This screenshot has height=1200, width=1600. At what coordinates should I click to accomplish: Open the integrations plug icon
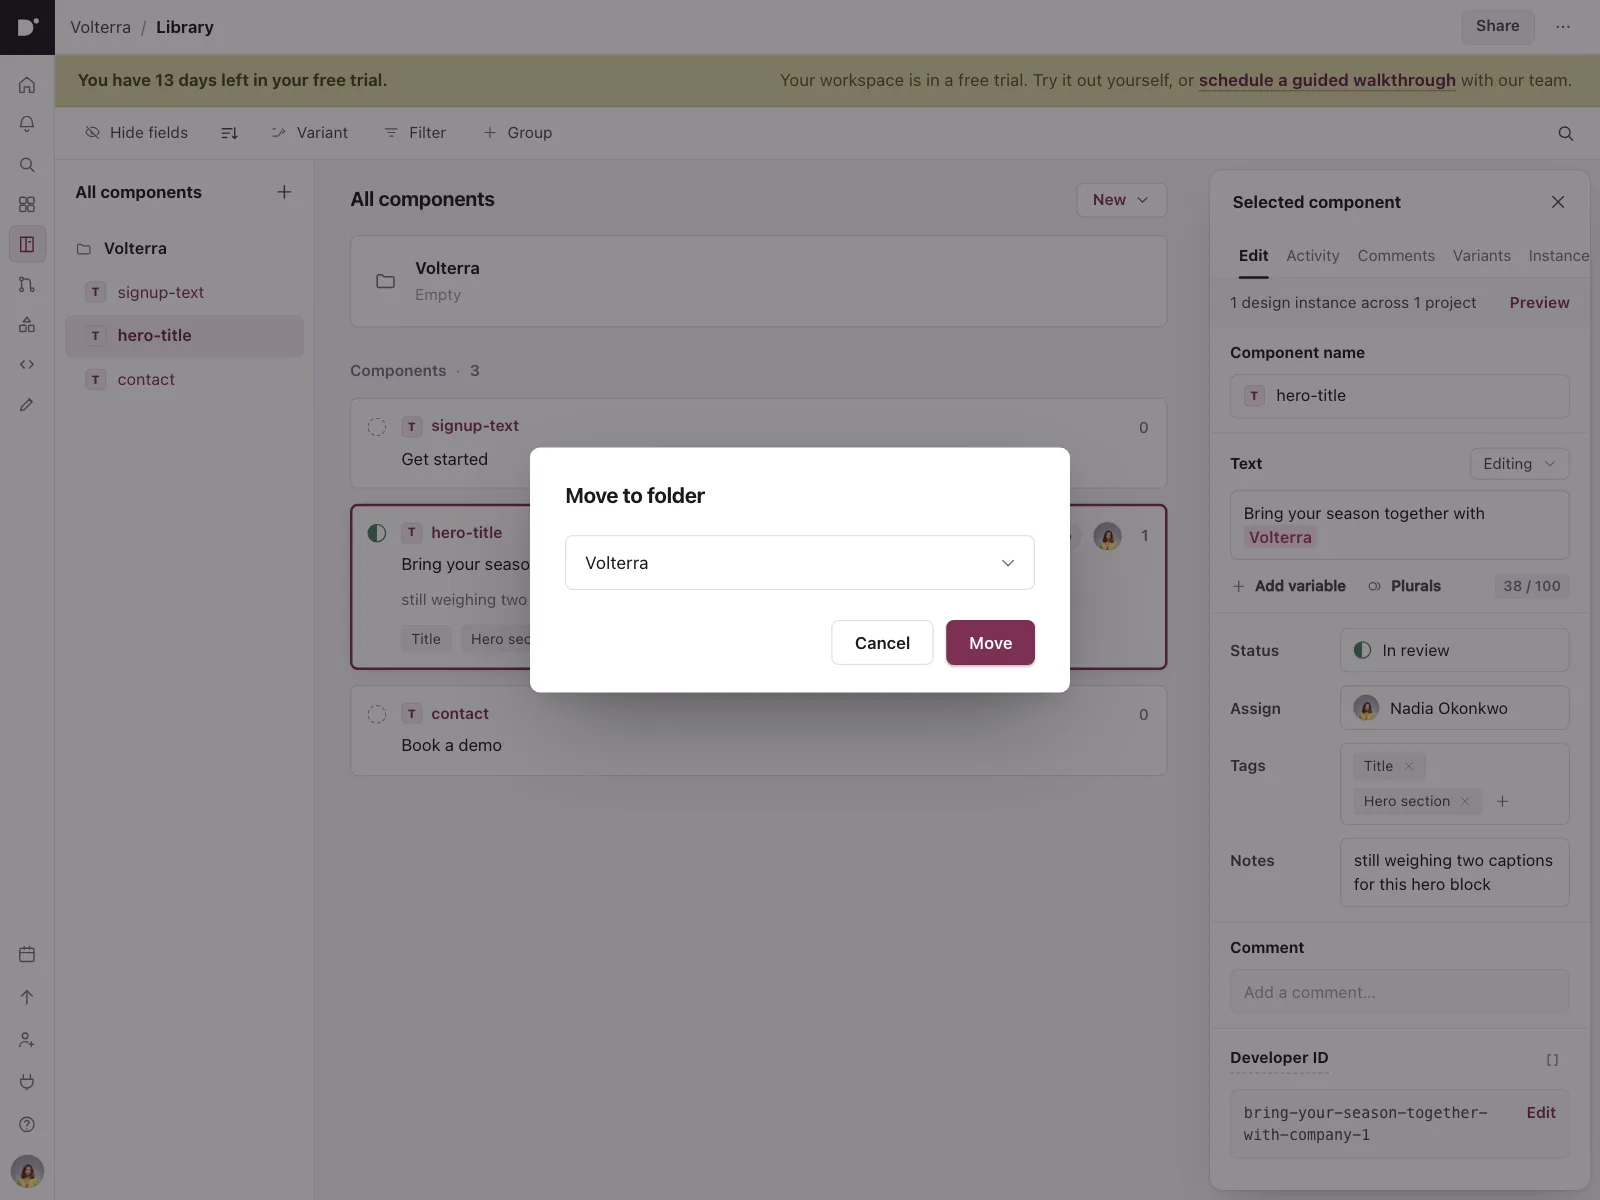coord(27,1082)
